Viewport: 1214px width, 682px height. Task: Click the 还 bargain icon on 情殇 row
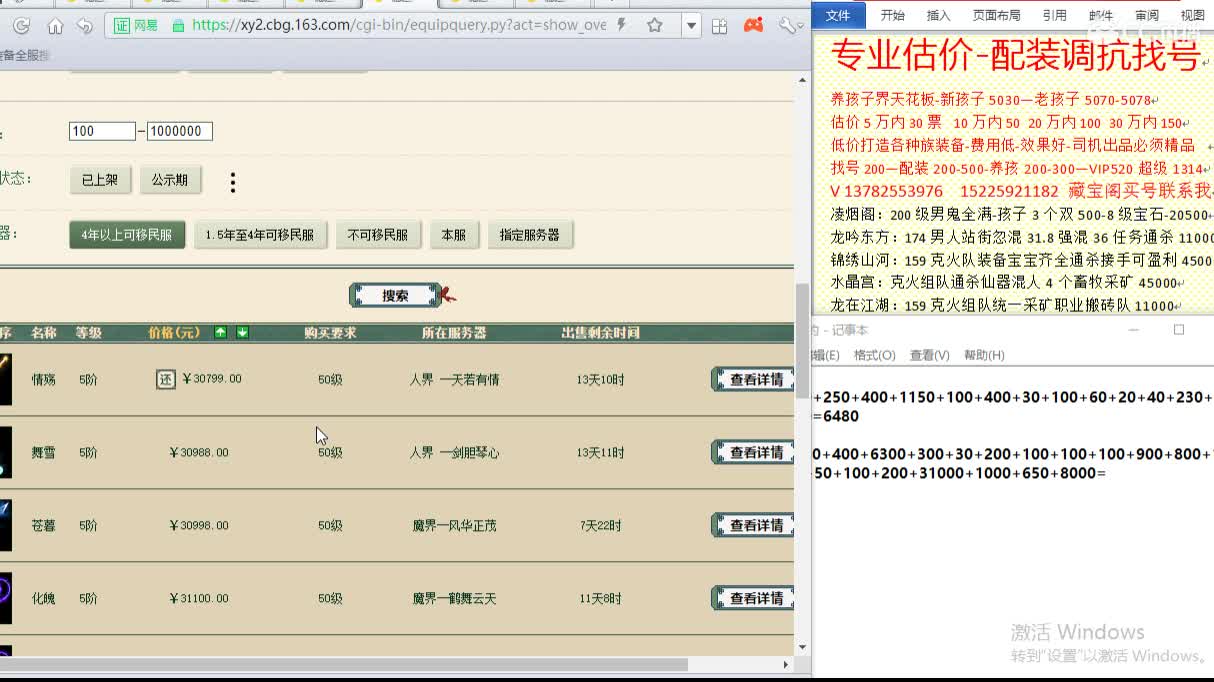[166, 379]
